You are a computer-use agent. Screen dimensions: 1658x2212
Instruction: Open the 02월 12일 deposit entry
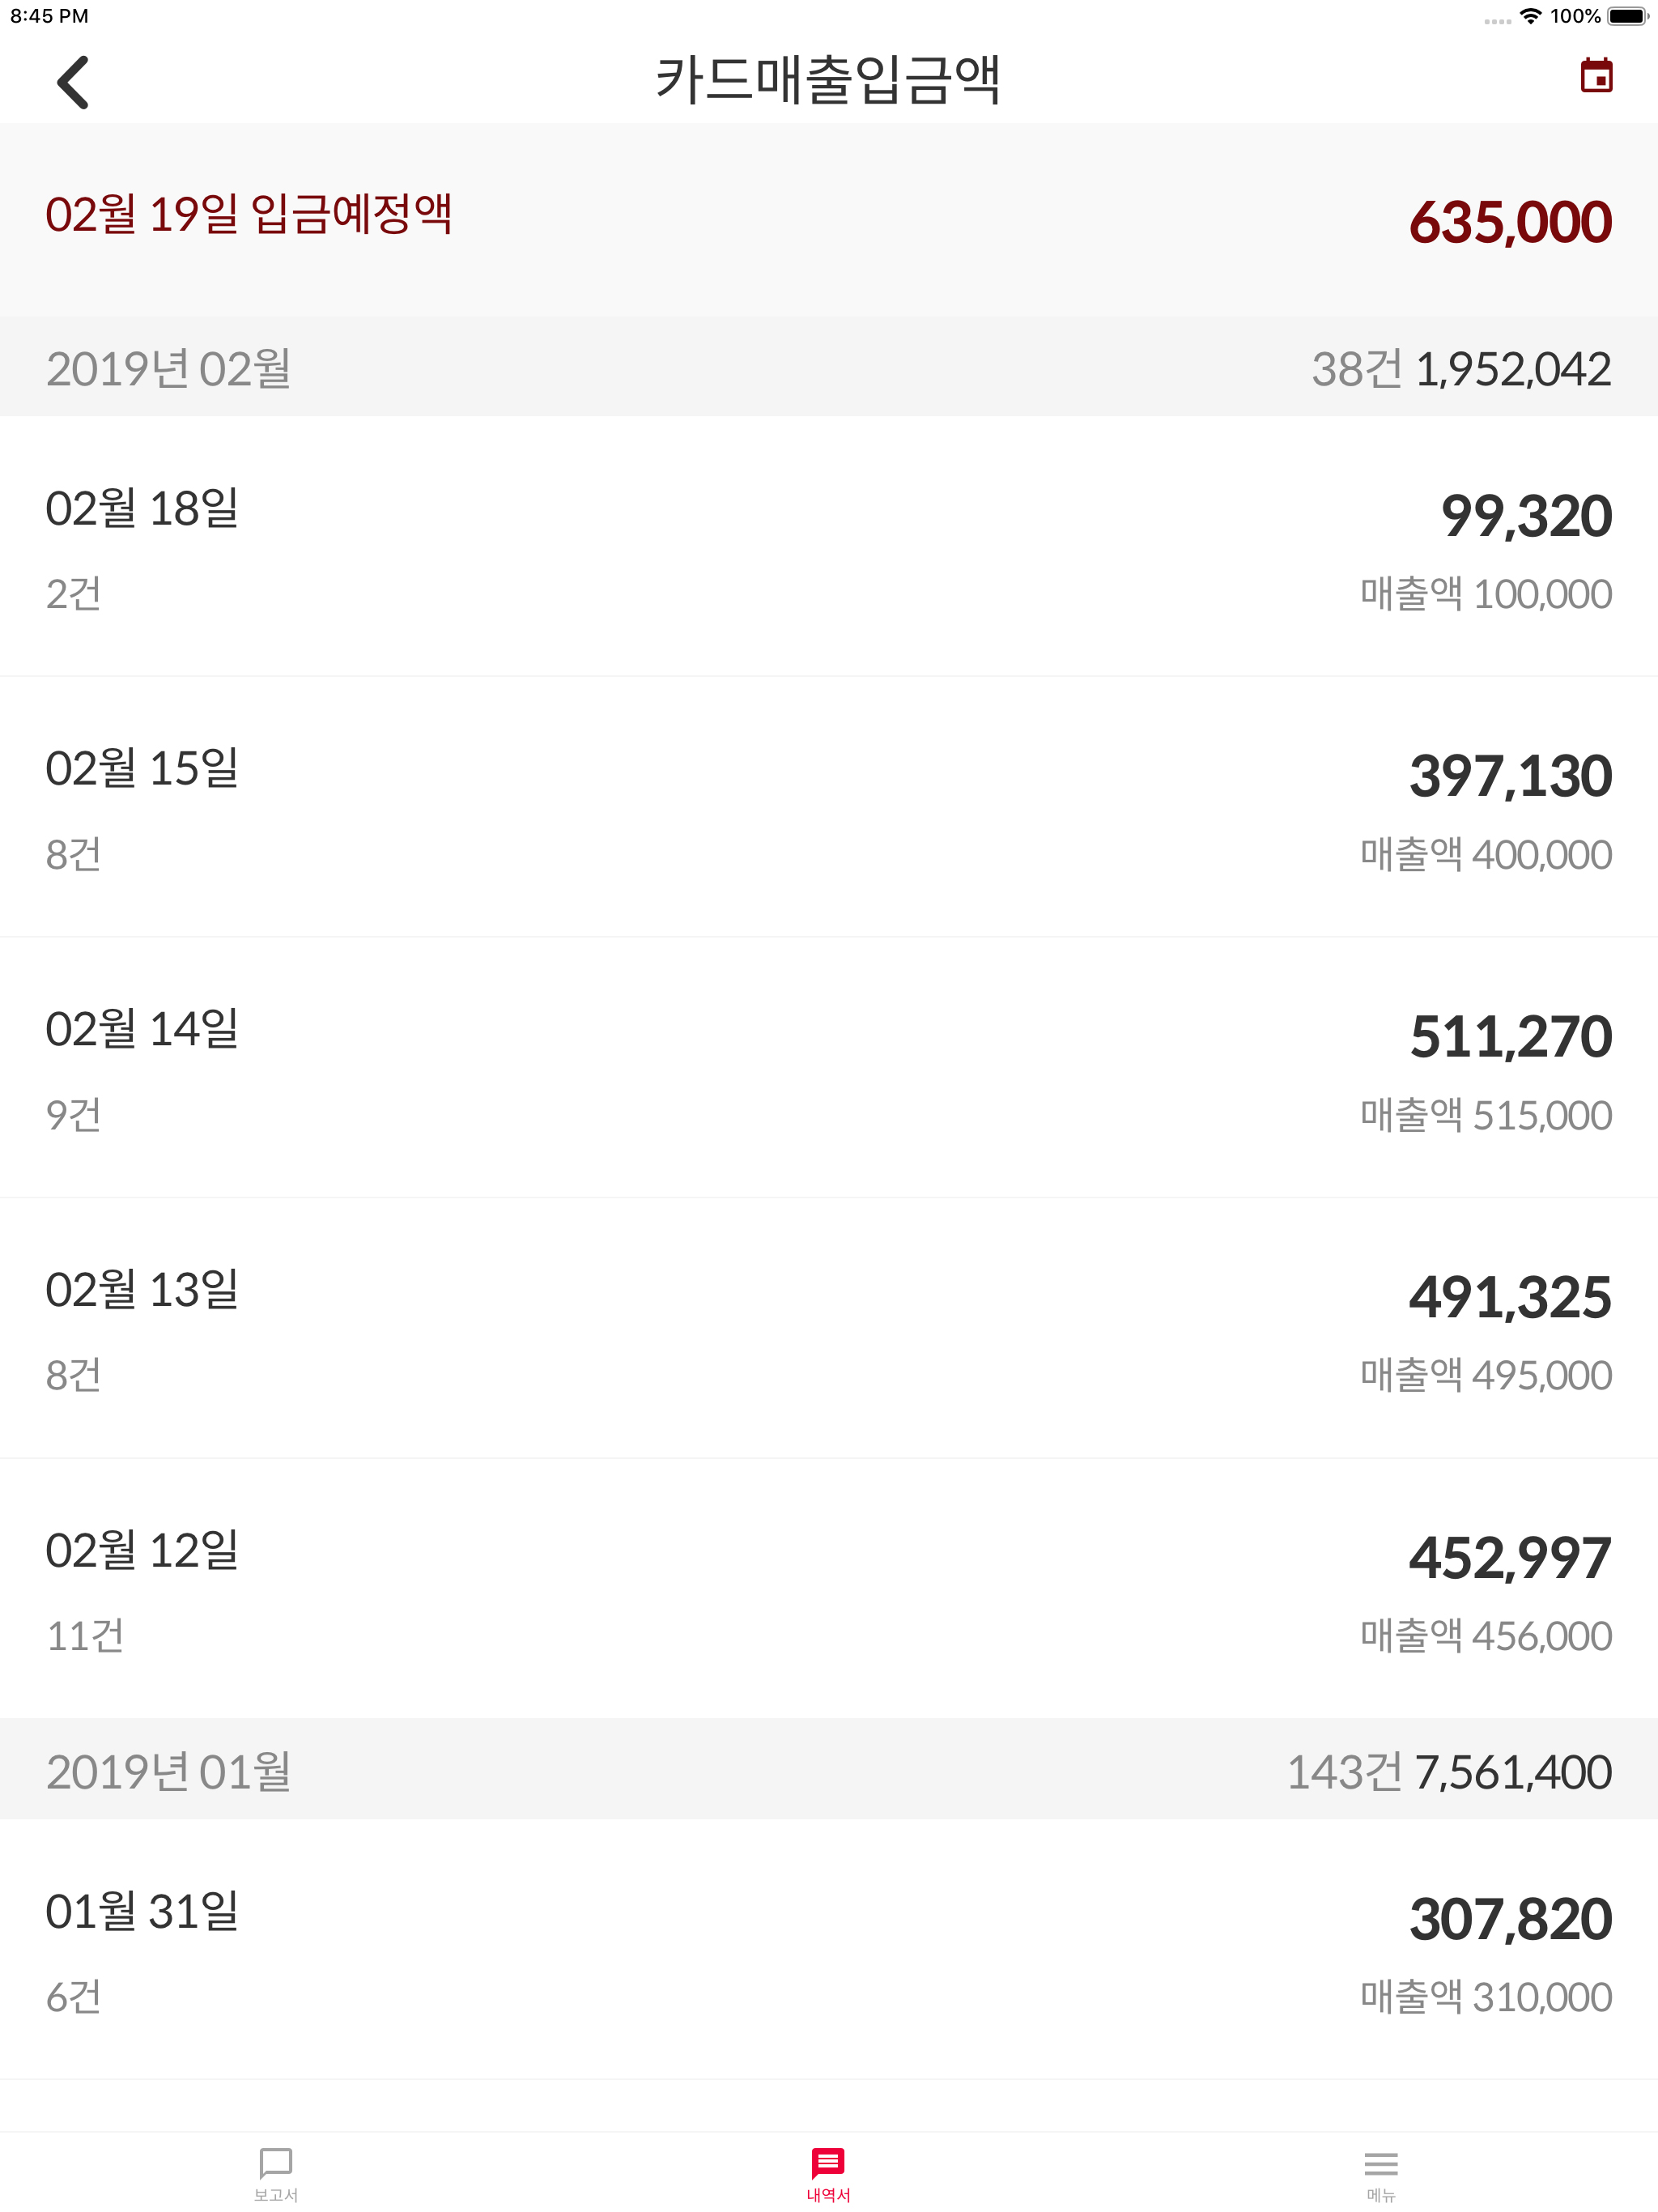(x=828, y=1588)
